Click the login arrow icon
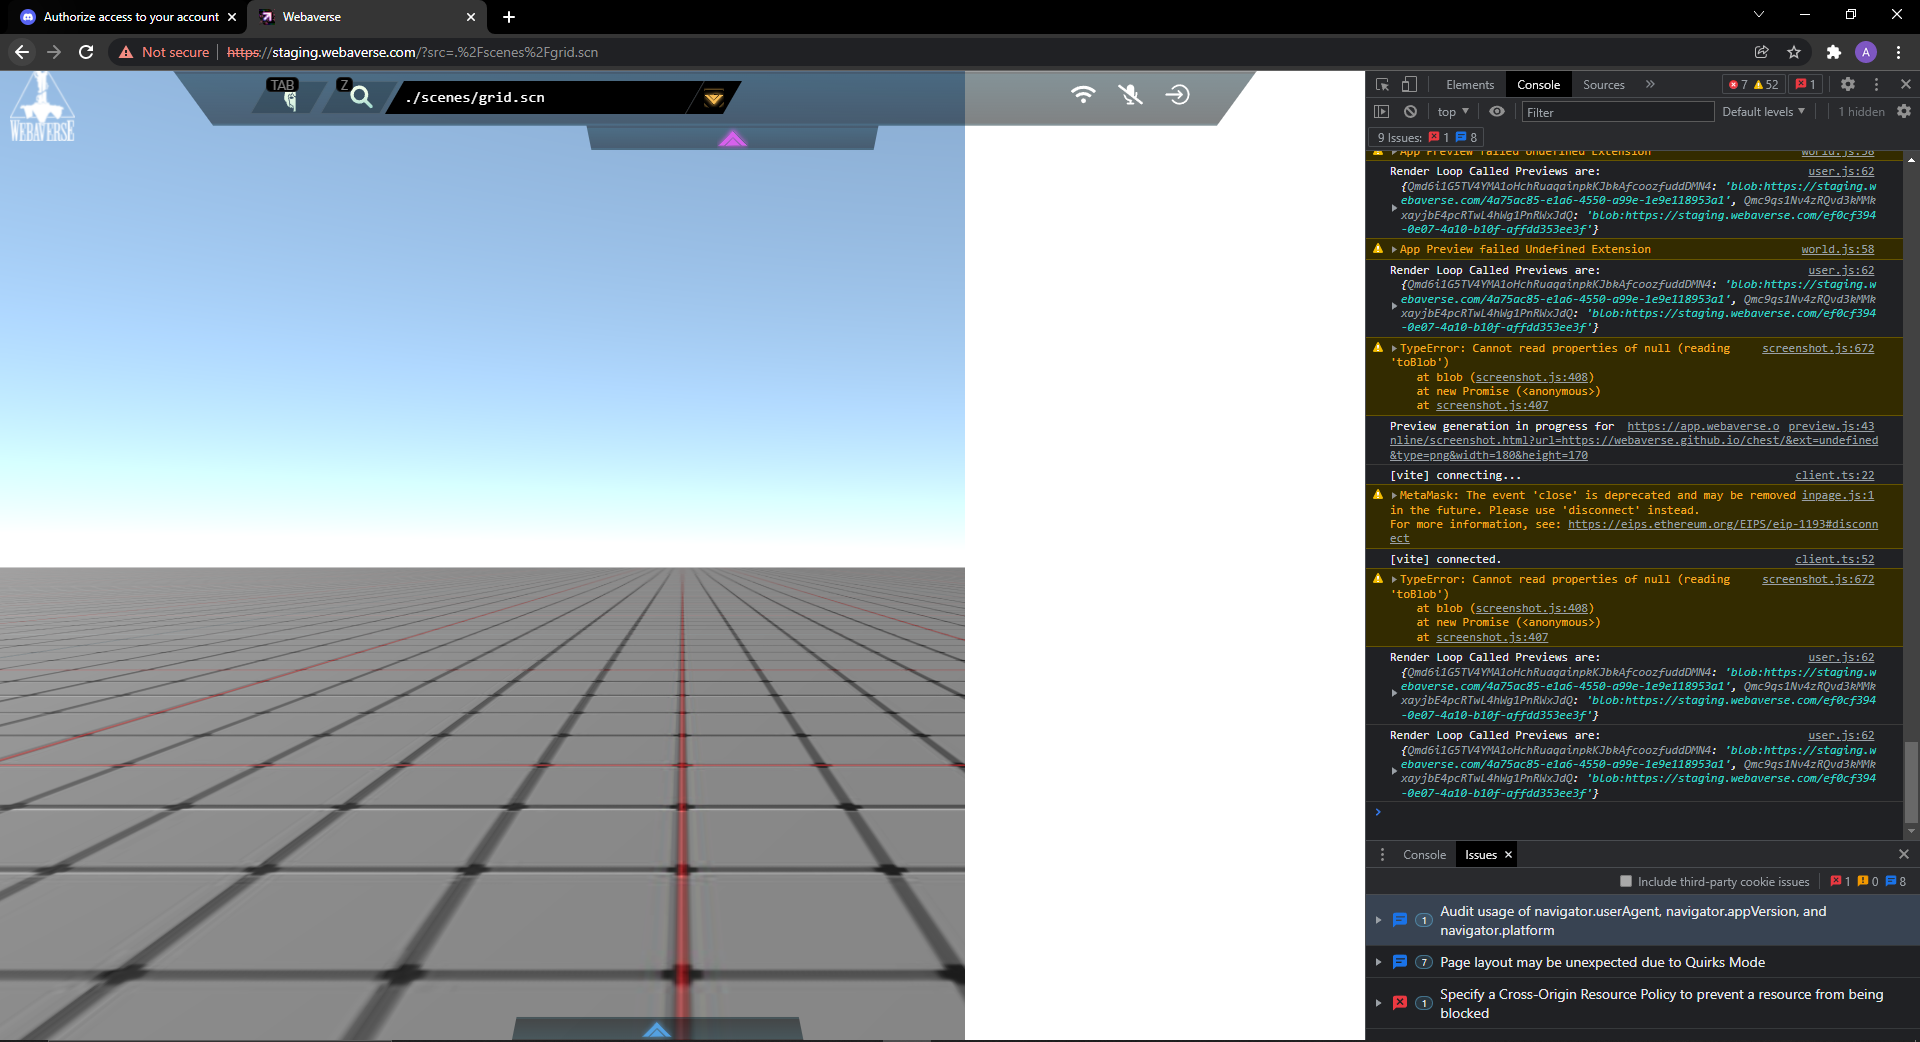Image resolution: width=1920 pixels, height=1042 pixels. (x=1178, y=95)
